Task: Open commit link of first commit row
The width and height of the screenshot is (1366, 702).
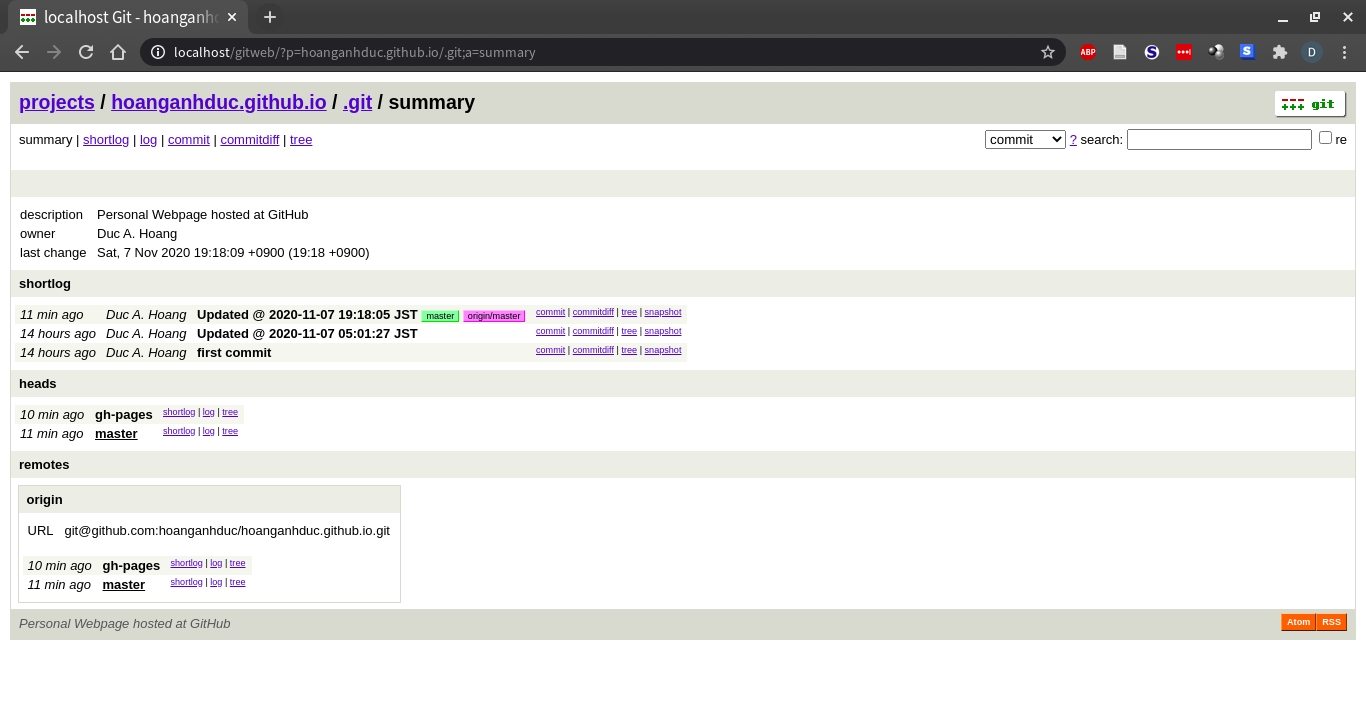Action: pos(550,350)
